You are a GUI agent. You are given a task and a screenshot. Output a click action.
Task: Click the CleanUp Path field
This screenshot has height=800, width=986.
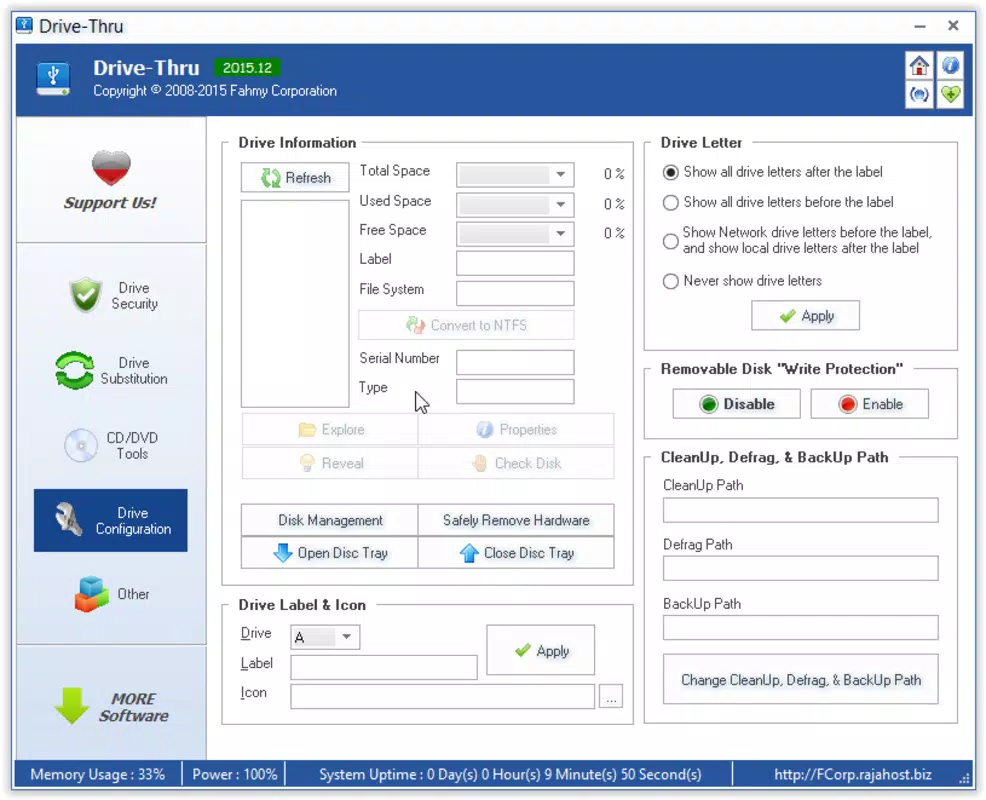pos(800,510)
